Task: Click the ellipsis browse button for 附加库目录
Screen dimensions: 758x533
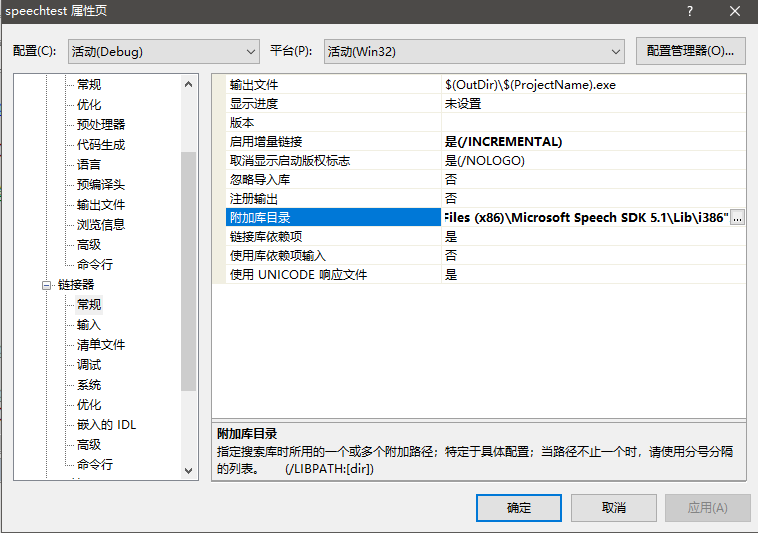Action: pyautogui.click(x=738, y=218)
